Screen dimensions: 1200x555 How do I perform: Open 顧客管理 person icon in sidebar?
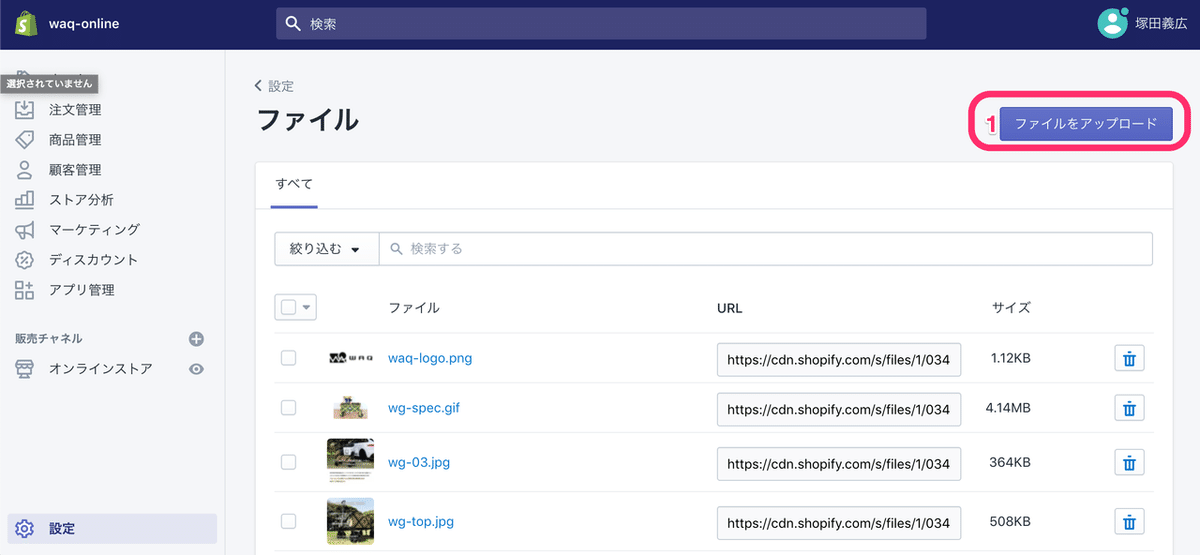(25, 170)
